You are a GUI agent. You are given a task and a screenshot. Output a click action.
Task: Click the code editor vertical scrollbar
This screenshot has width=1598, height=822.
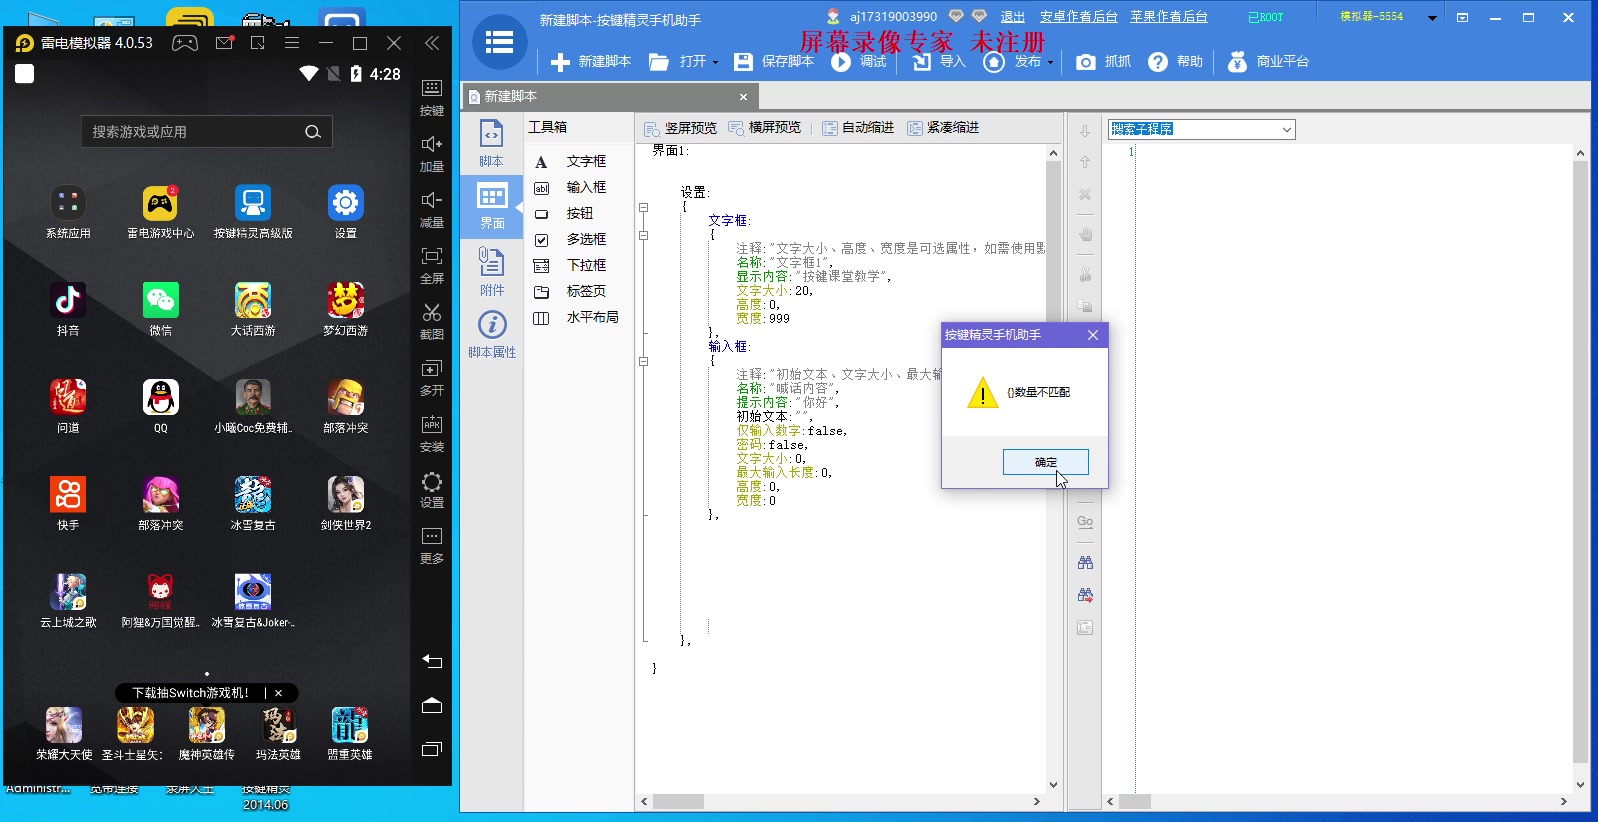pos(1053,468)
